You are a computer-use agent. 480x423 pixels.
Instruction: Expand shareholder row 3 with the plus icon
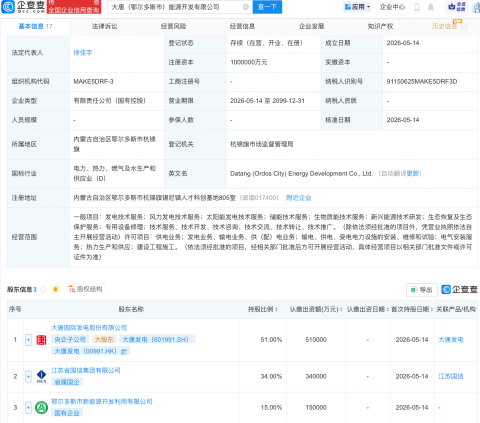pyautogui.click(x=28, y=407)
